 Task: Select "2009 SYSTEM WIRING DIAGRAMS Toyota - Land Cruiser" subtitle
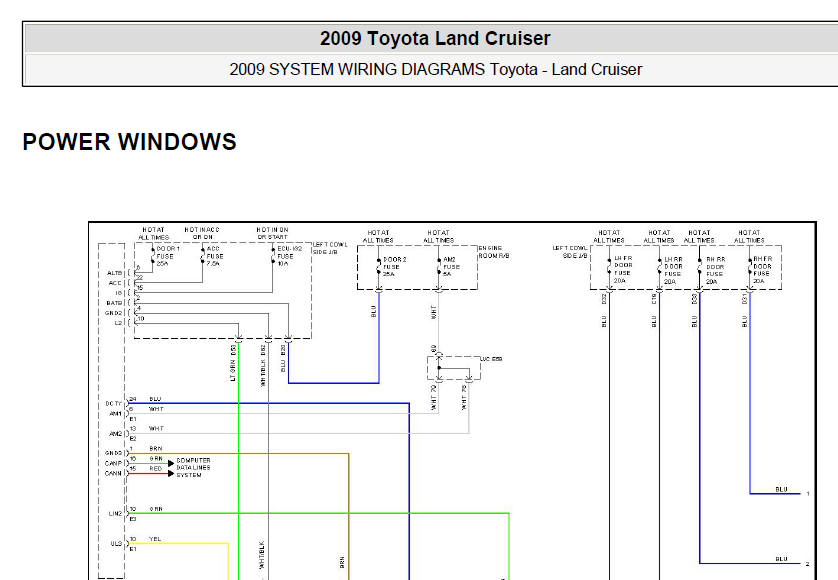(x=436, y=69)
